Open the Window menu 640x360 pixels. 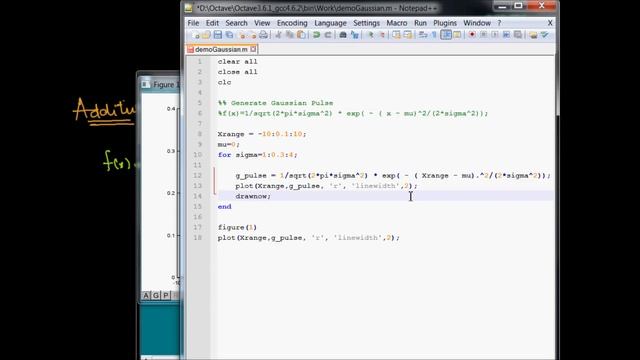477,23
